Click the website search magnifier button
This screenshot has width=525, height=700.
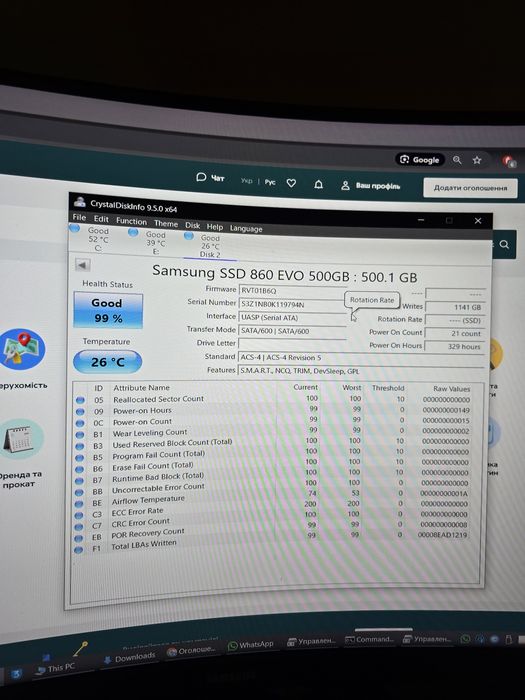click(x=504, y=244)
